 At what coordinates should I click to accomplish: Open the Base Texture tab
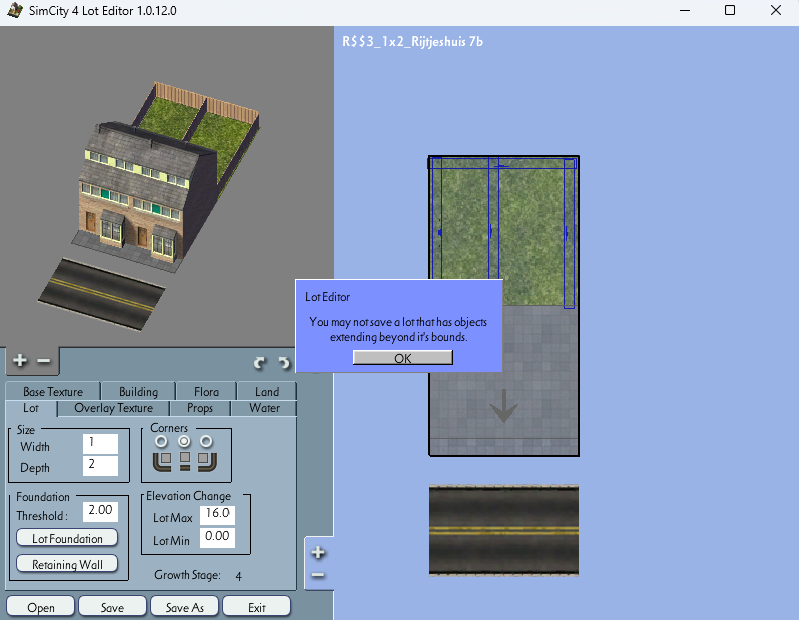point(53,391)
